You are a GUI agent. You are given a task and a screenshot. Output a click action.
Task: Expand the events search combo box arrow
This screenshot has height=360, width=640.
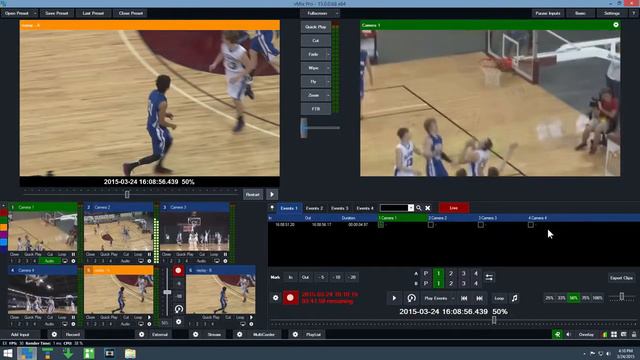411,208
